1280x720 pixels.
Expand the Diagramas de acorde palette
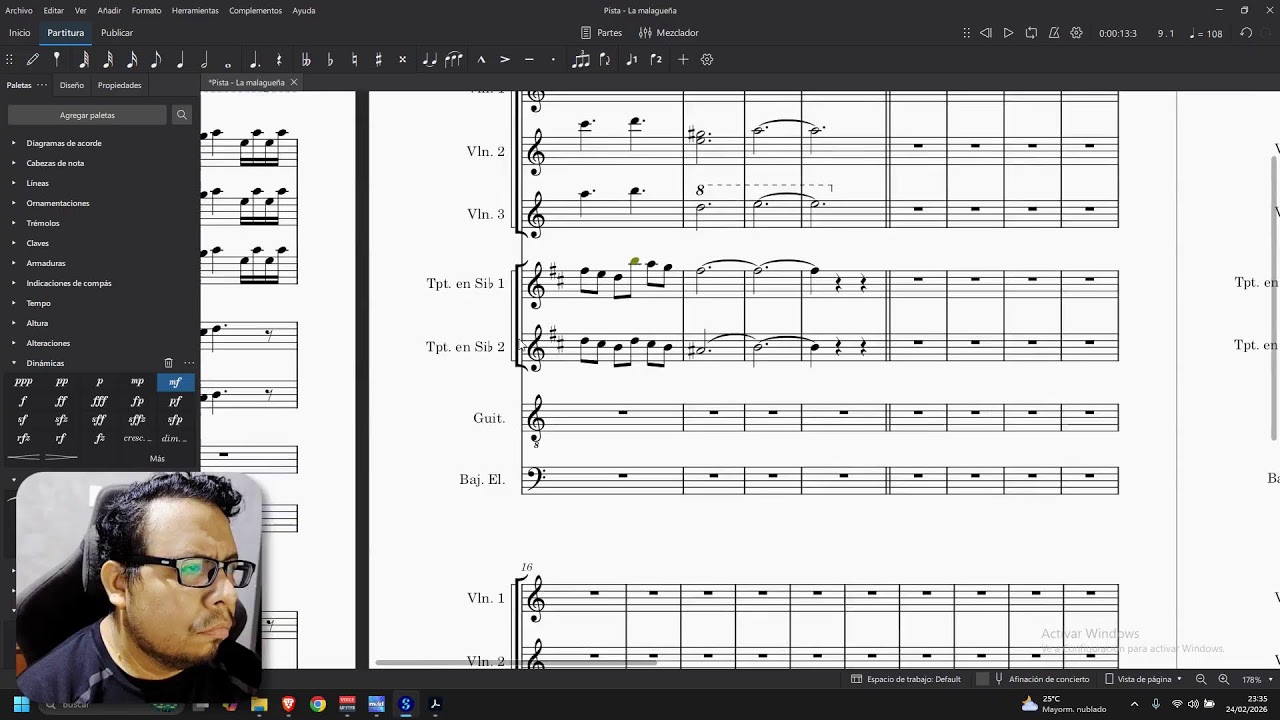pyautogui.click(x=14, y=143)
